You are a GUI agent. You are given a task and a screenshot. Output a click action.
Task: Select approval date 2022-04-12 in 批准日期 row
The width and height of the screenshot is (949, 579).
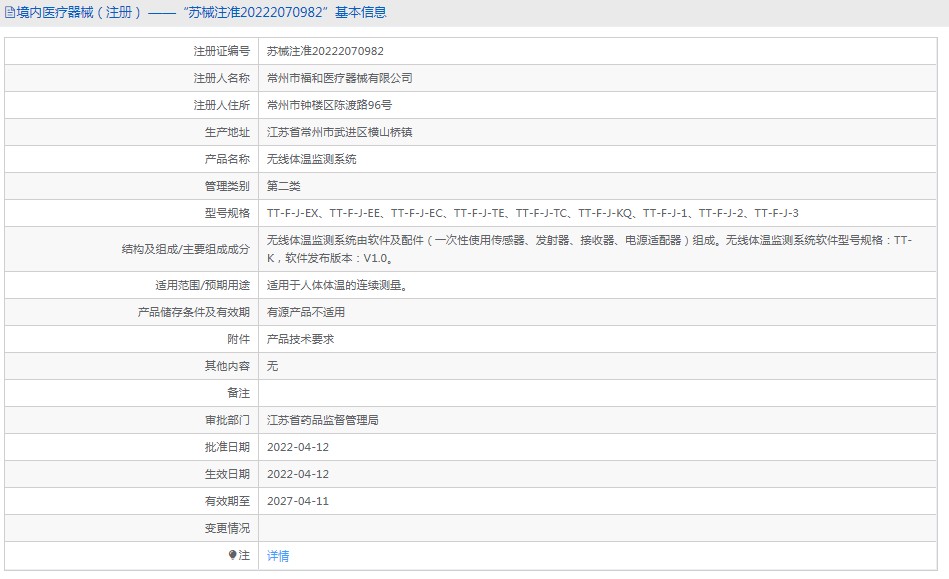coord(298,447)
